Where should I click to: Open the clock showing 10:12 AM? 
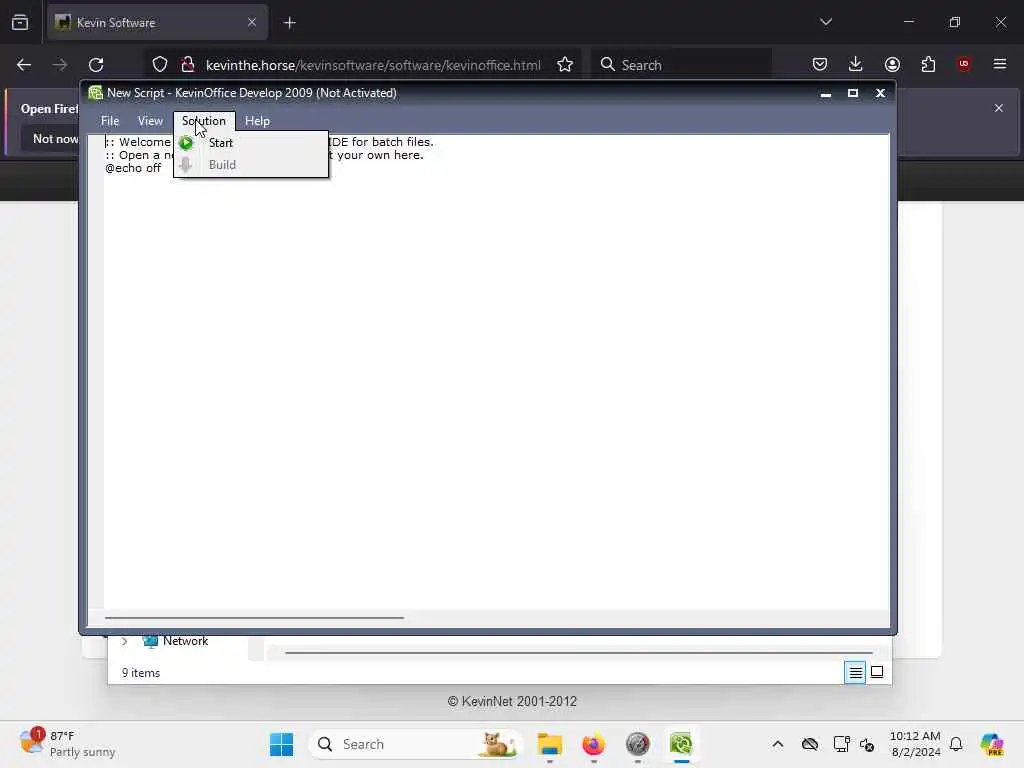(x=915, y=744)
